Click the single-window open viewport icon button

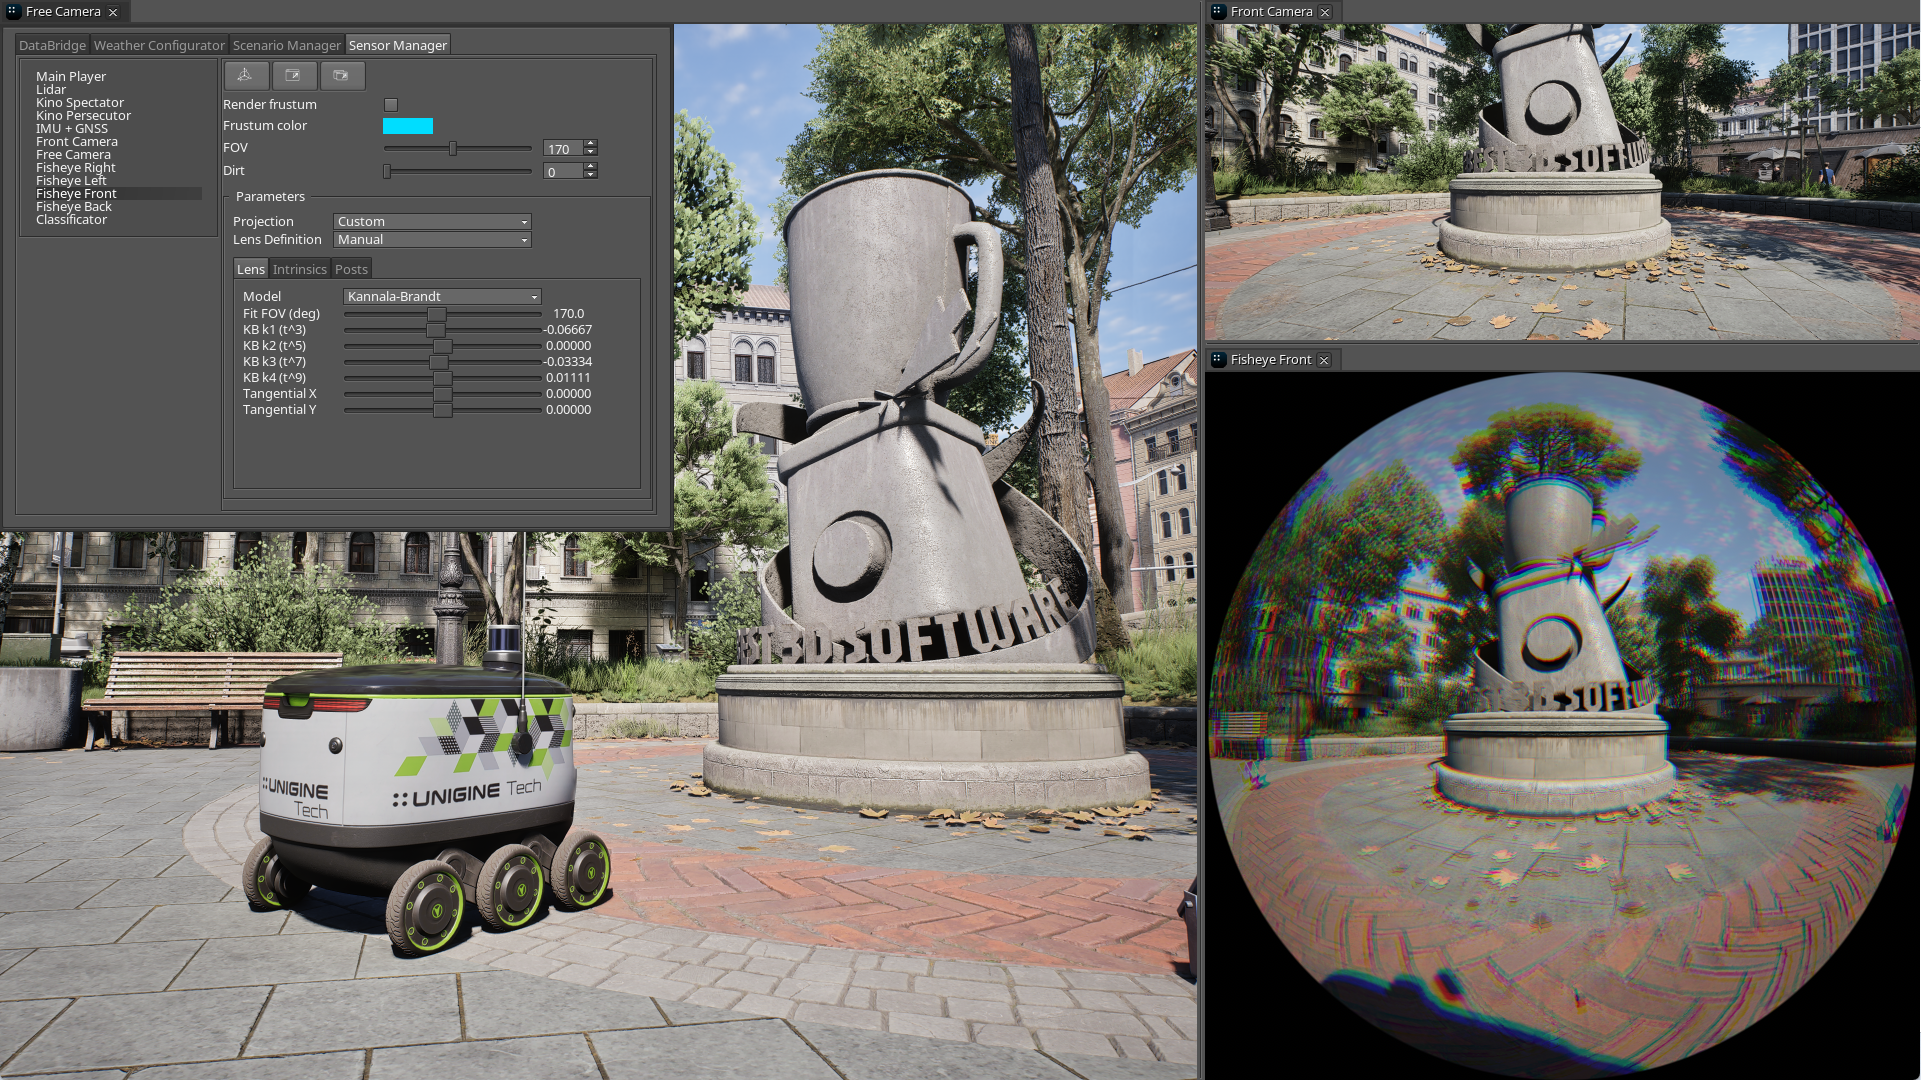click(293, 76)
